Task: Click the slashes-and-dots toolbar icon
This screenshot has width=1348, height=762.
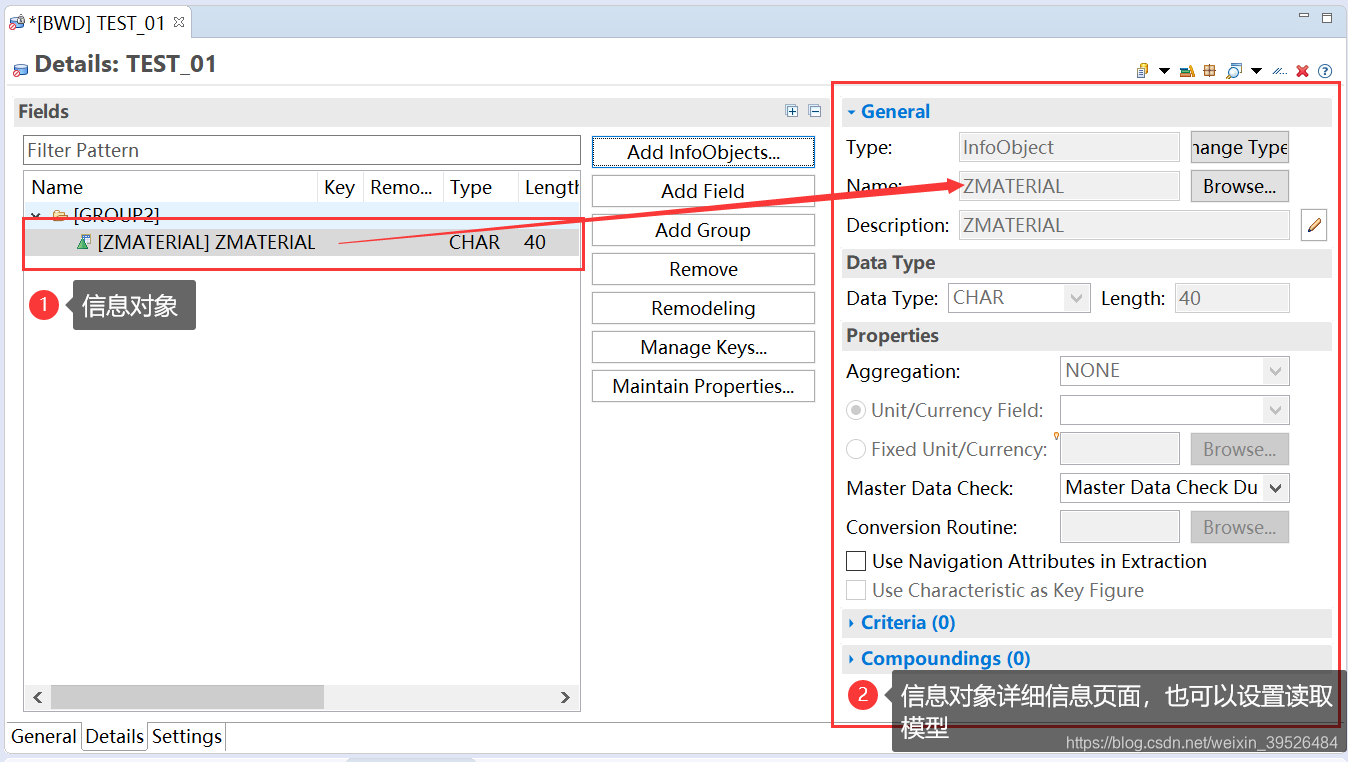Action: pos(1279,71)
